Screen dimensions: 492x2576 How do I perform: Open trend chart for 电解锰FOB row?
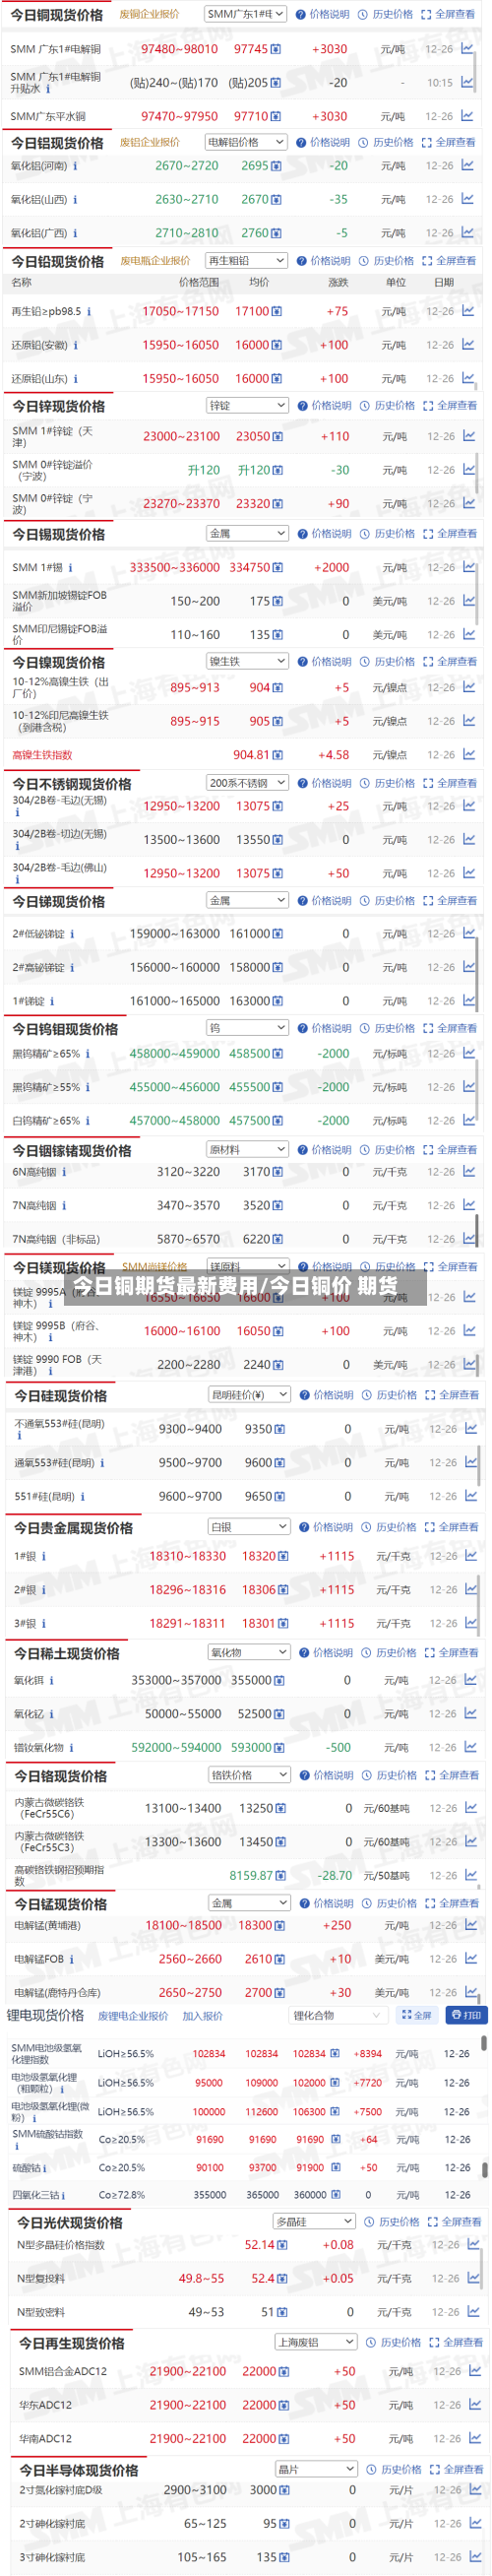point(471,1959)
